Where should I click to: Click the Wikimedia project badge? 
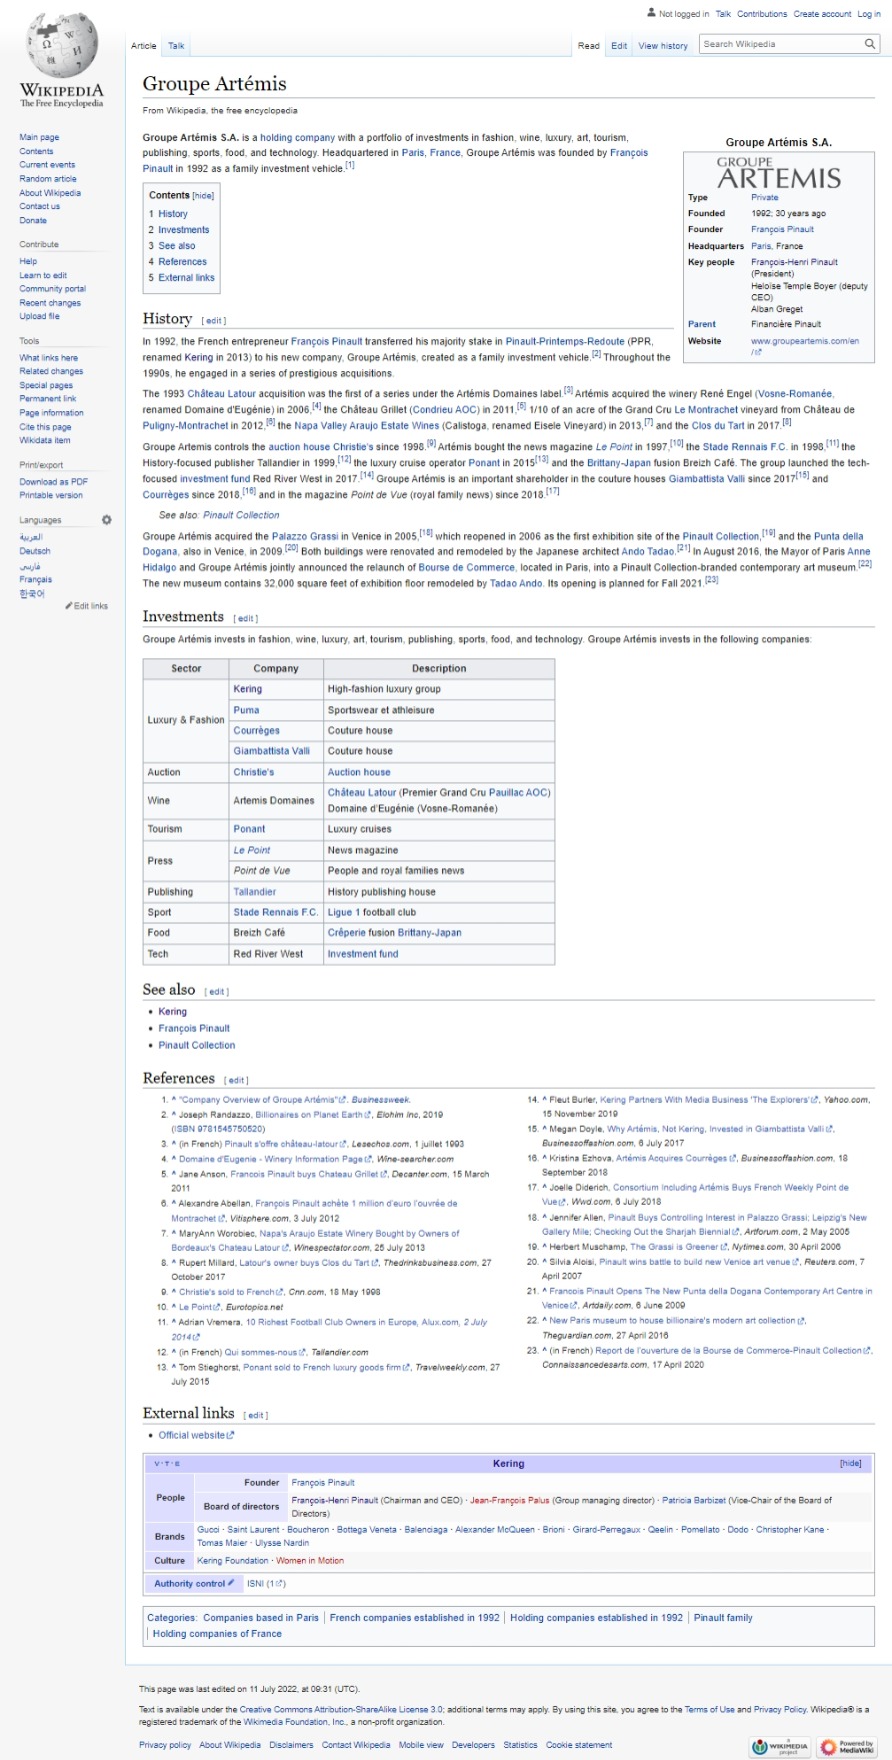pos(781,1747)
